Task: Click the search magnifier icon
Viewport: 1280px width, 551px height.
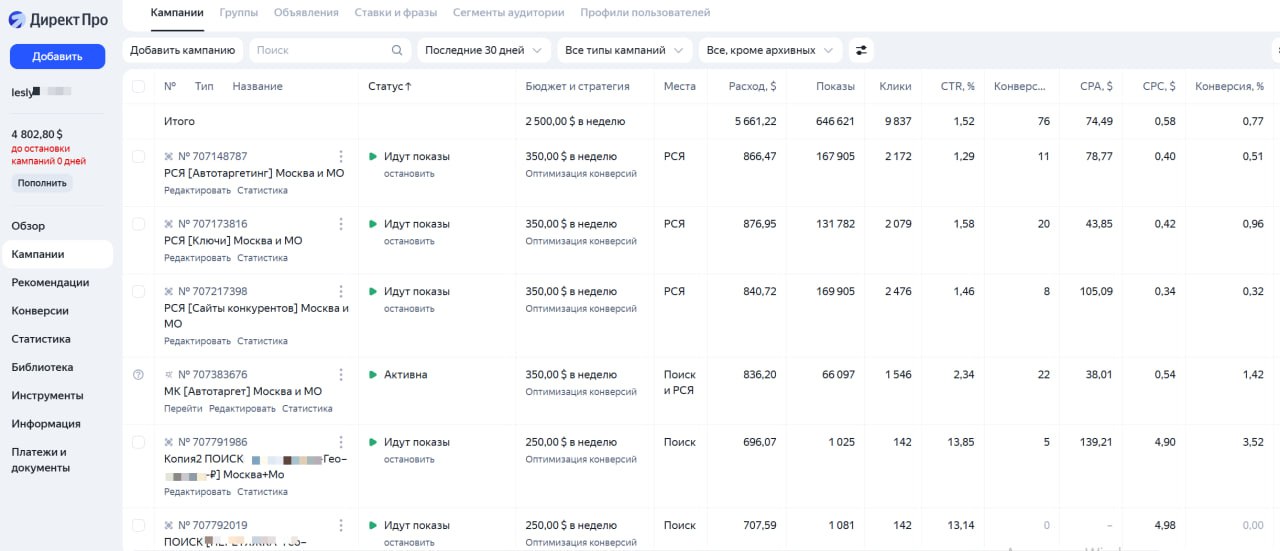Action: [x=397, y=50]
